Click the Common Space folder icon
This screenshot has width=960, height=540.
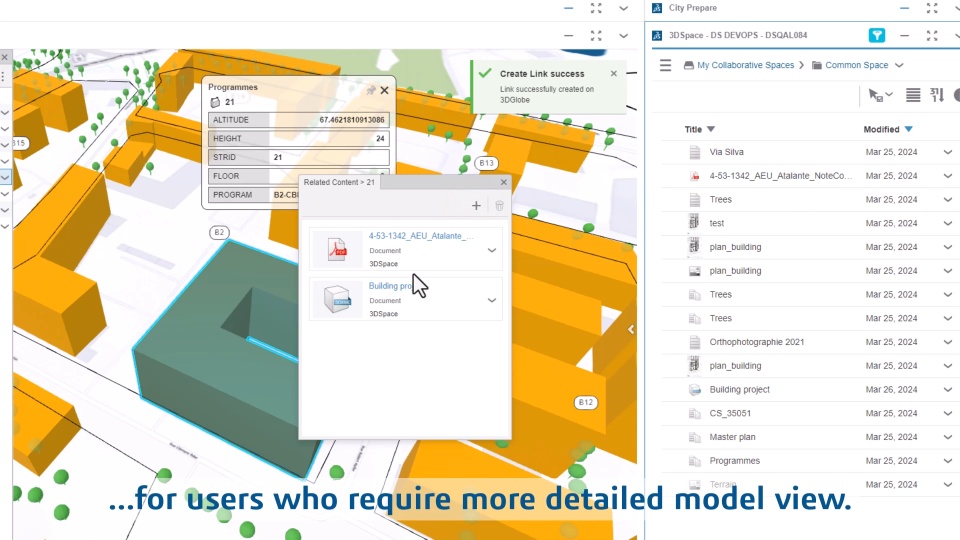tap(817, 65)
